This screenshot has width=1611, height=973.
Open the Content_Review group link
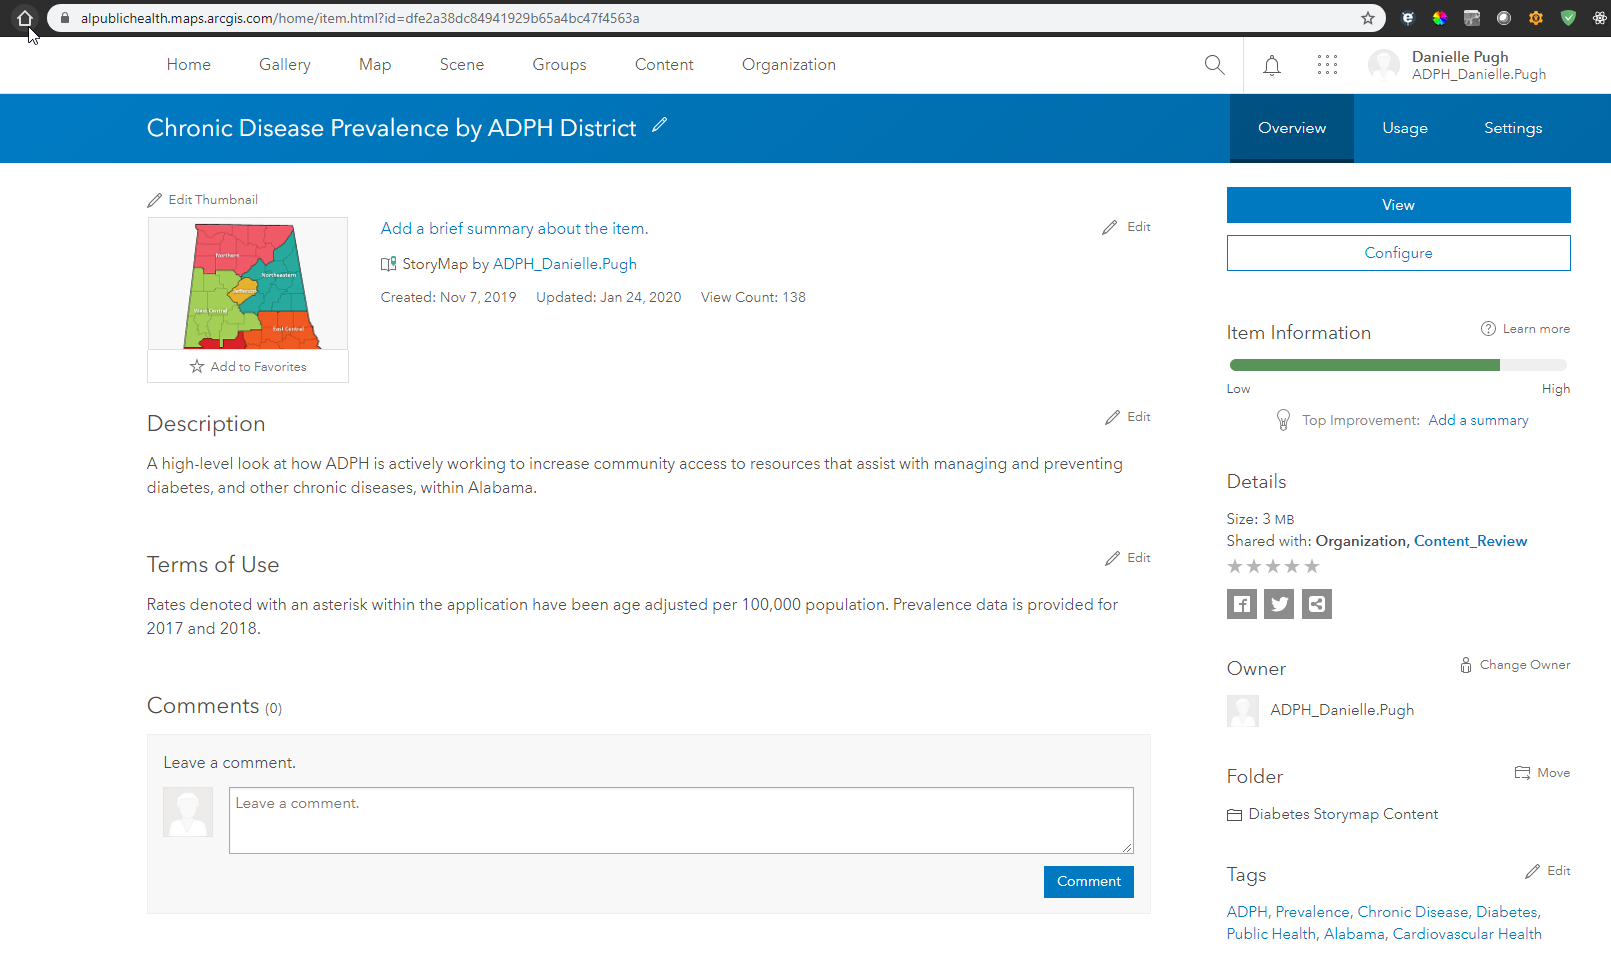tap(1471, 541)
